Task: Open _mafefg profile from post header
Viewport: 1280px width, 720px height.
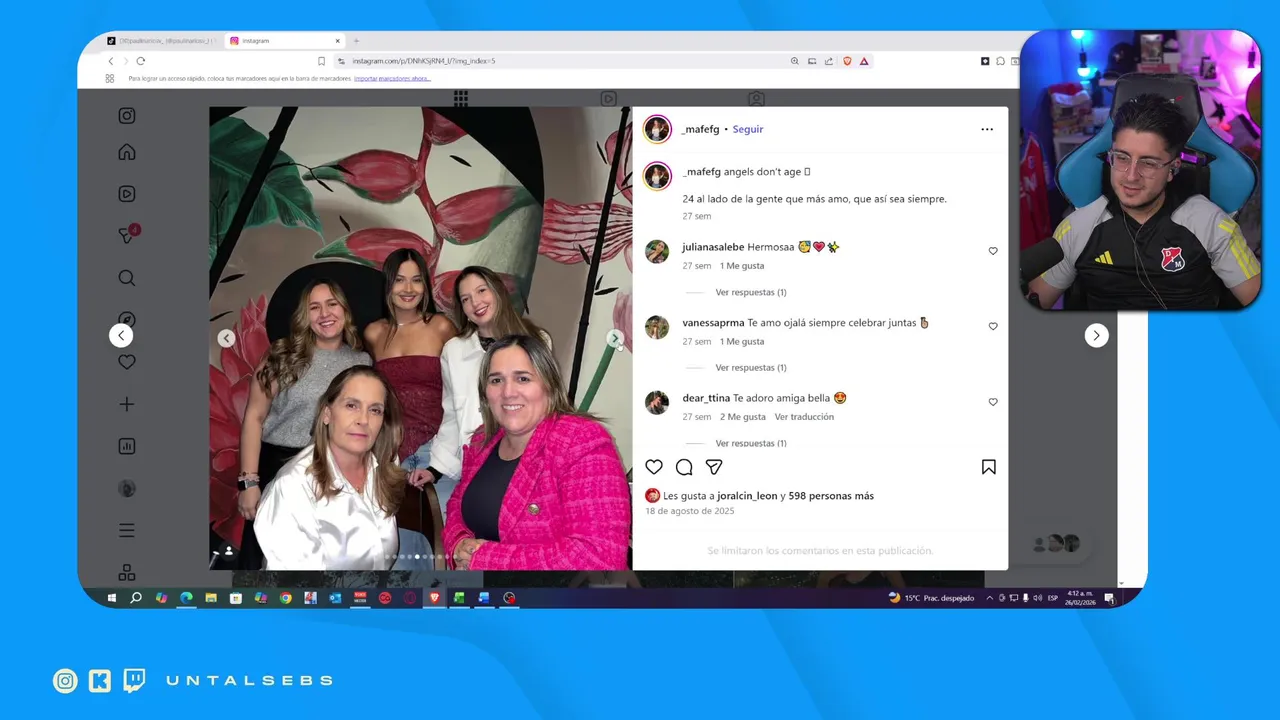Action: click(x=701, y=129)
